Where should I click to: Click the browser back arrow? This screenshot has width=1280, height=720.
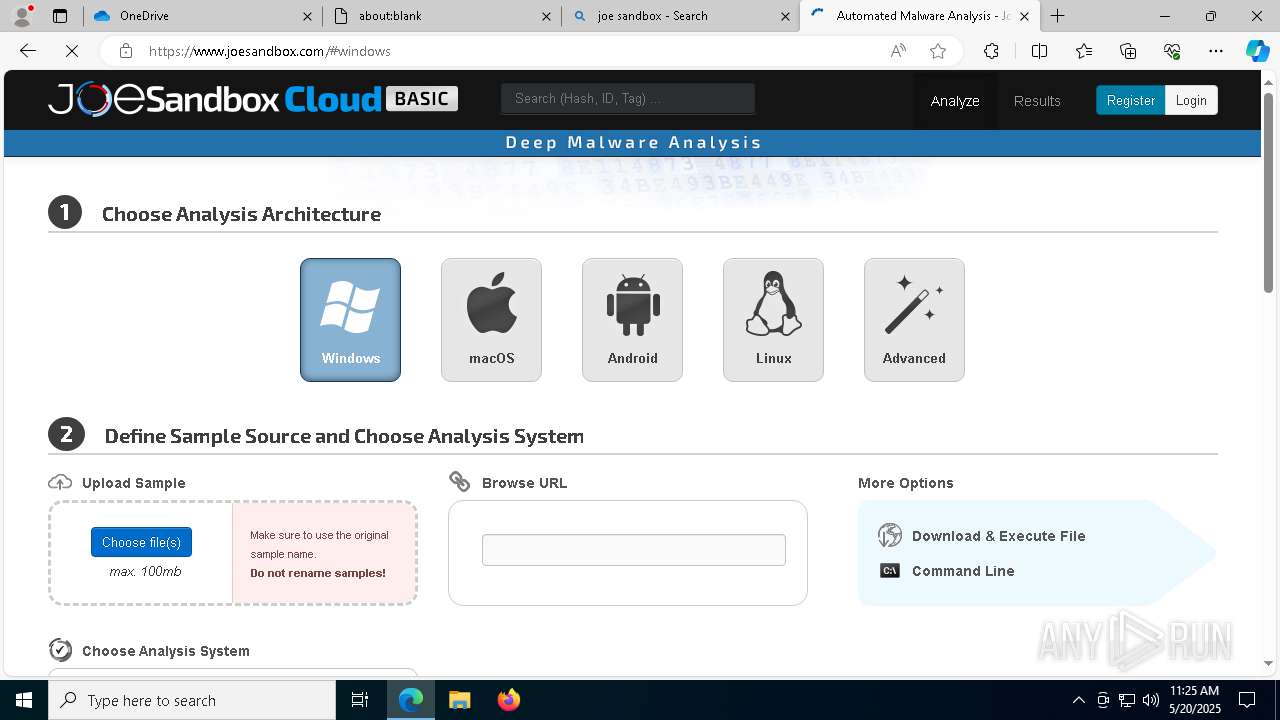28,51
